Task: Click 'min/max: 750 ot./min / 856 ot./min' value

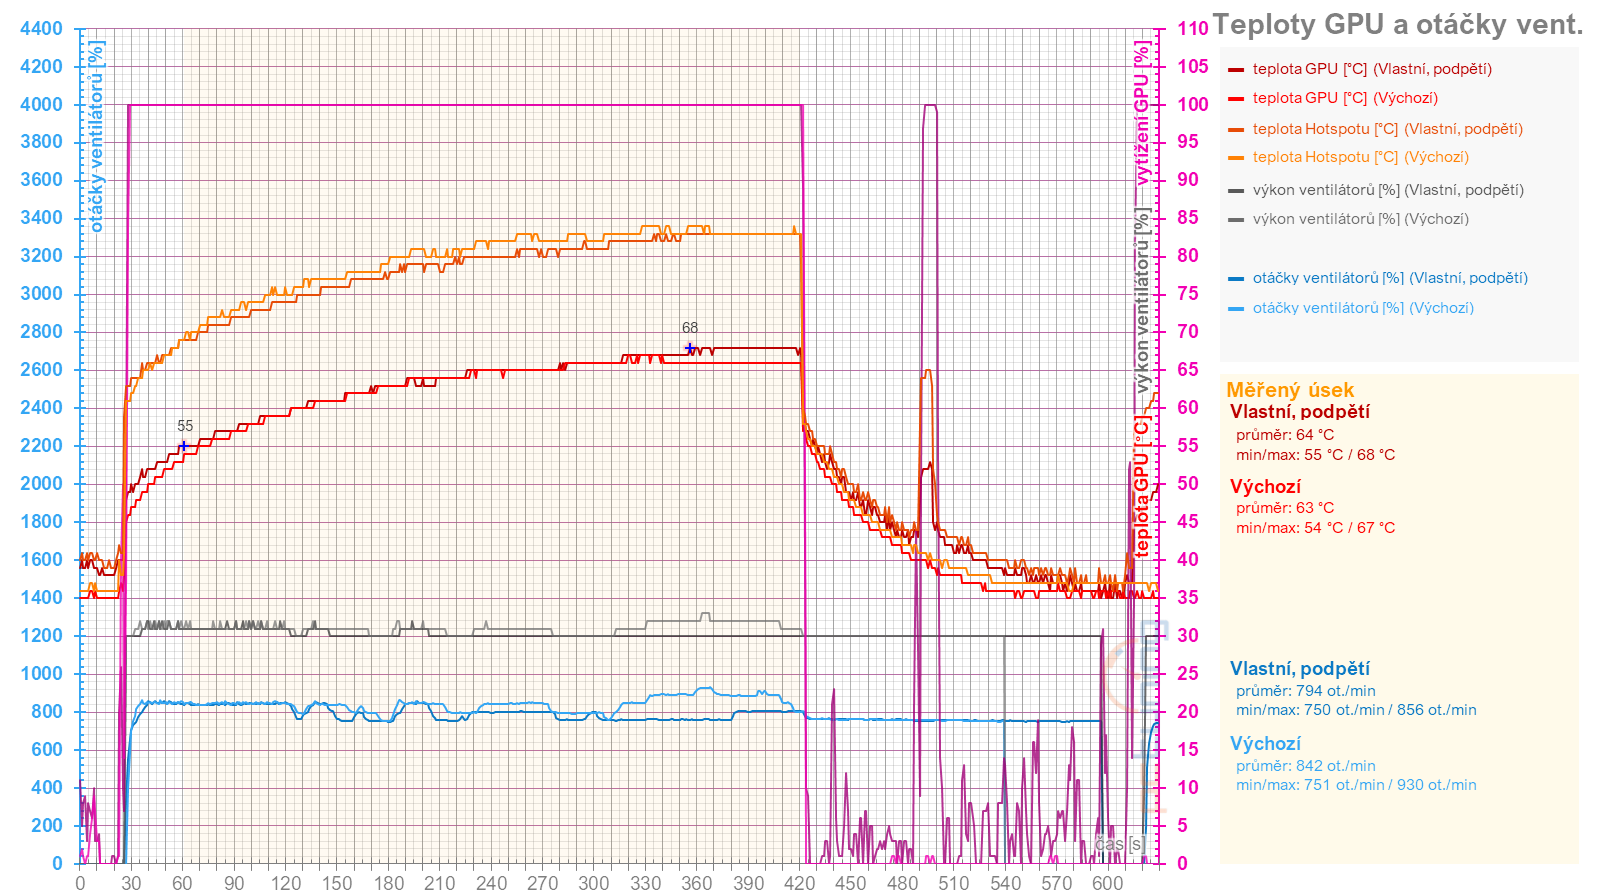Action: pos(1356,710)
